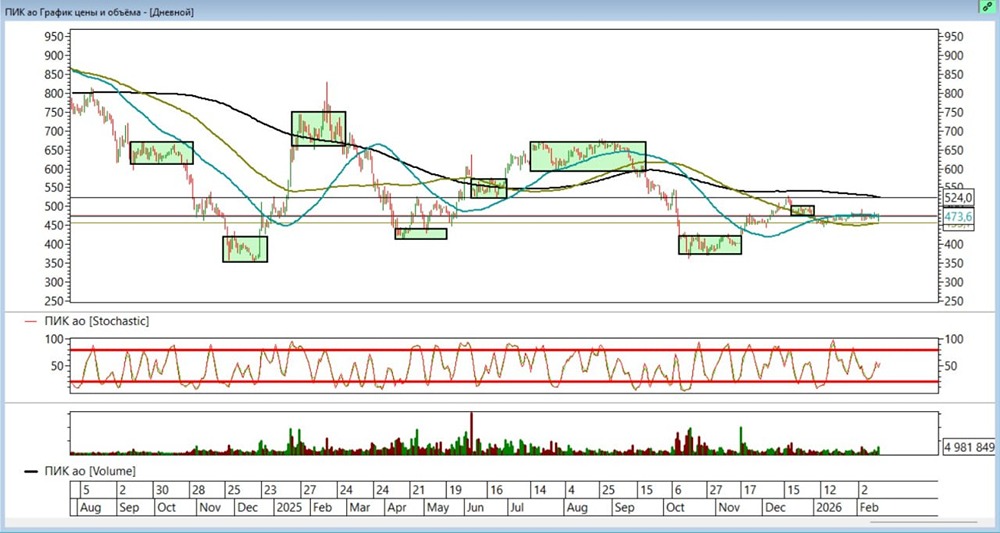Select the 473,6 current price label
Screen dimensions: 1000x533
pyautogui.click(x=957, y=217)
